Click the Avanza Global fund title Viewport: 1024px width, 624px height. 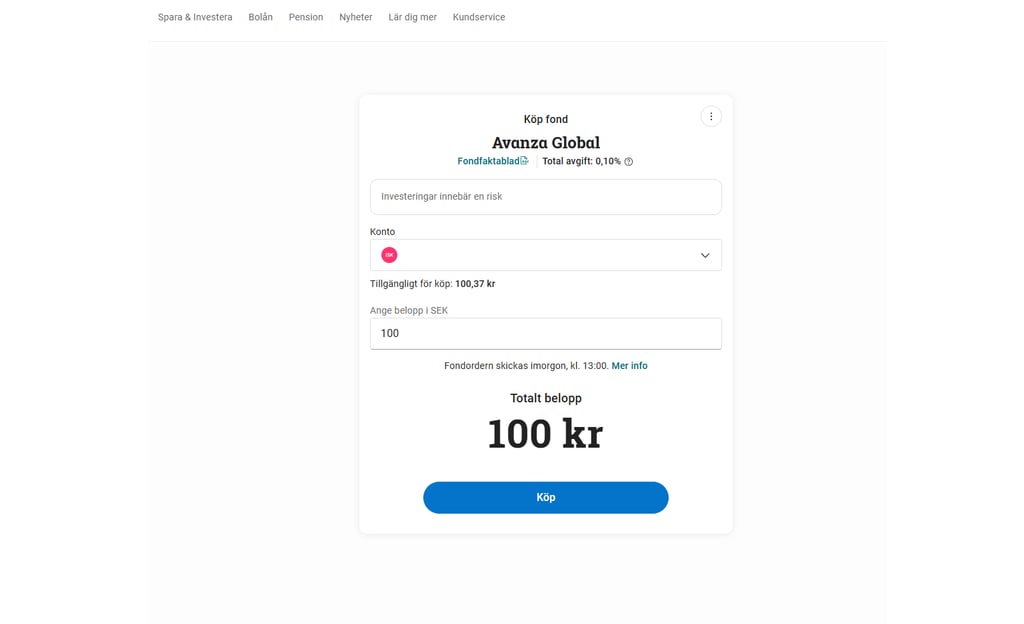545,142
